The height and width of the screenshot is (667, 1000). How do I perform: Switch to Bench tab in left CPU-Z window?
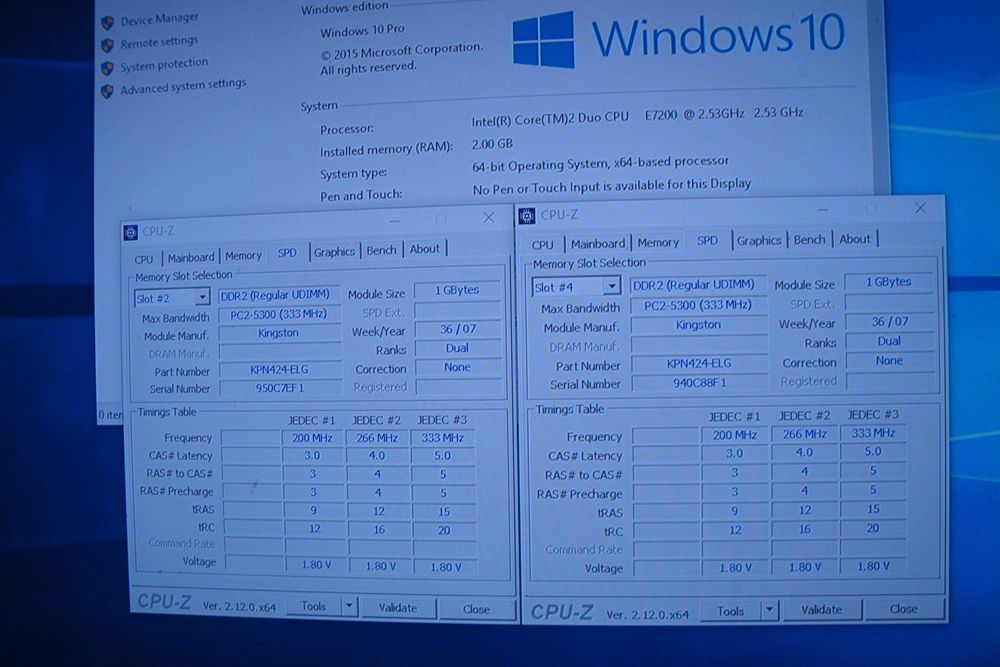381,250
